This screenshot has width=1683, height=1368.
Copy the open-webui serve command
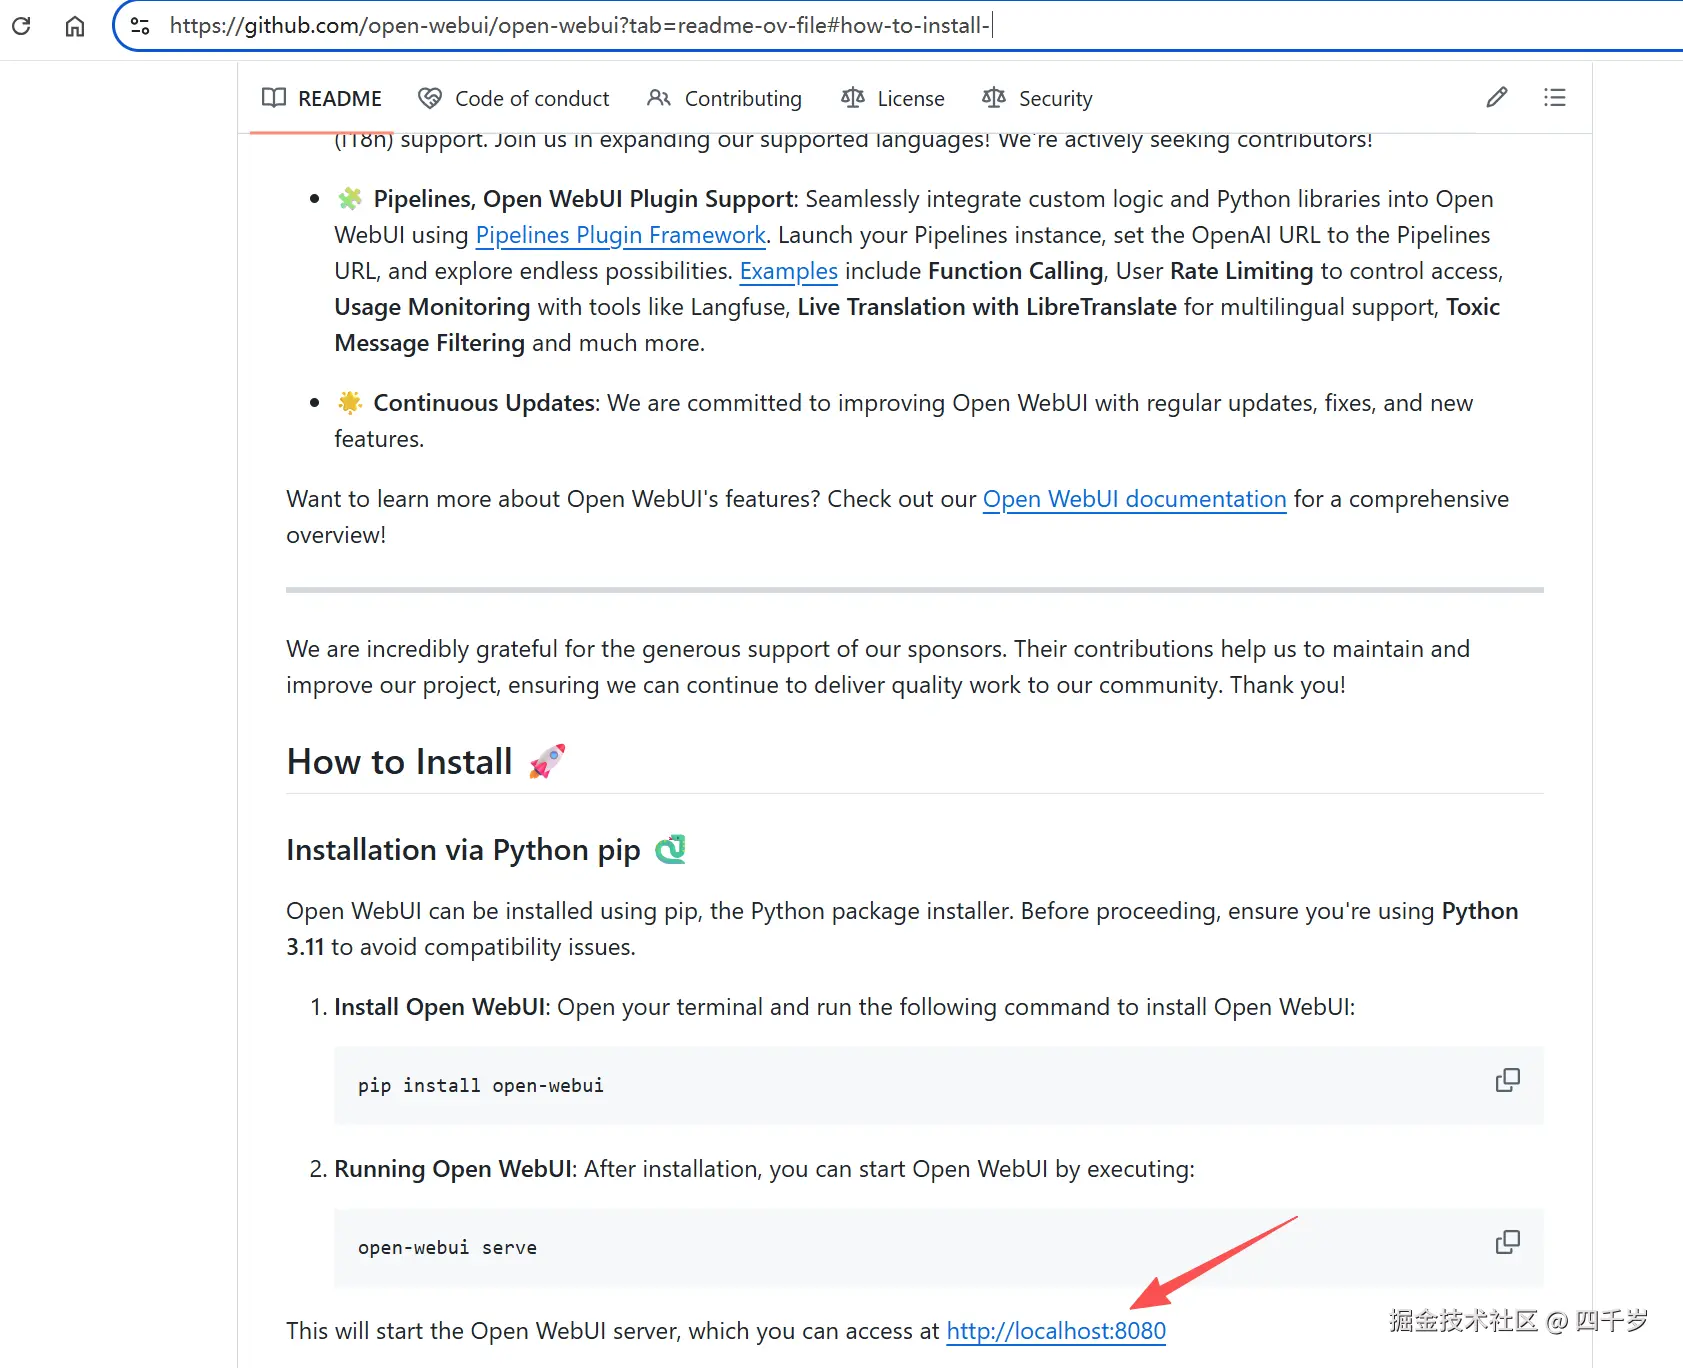tap(1508, 1242)
